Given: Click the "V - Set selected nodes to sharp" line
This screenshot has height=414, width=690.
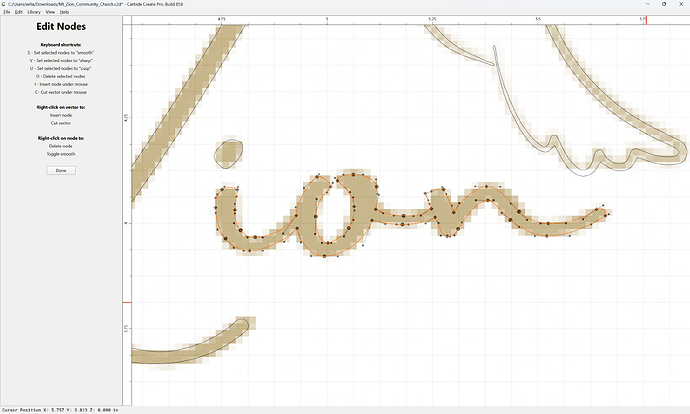Looking at the screenshot, I should click(61, 61).
